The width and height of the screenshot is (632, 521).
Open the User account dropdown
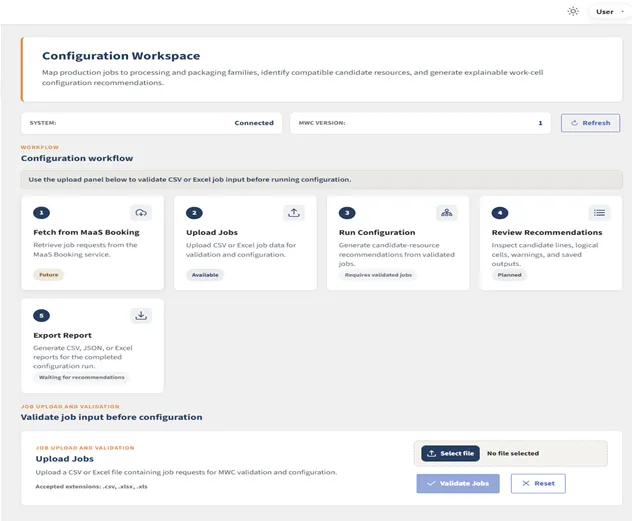point(609,12)
